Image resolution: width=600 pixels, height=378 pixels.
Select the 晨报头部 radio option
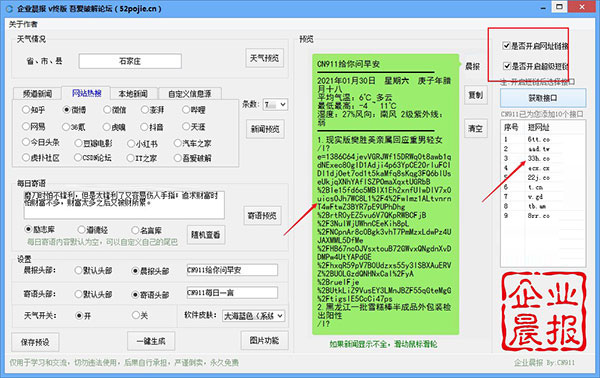pyautogui.click(x=150, y=271)
